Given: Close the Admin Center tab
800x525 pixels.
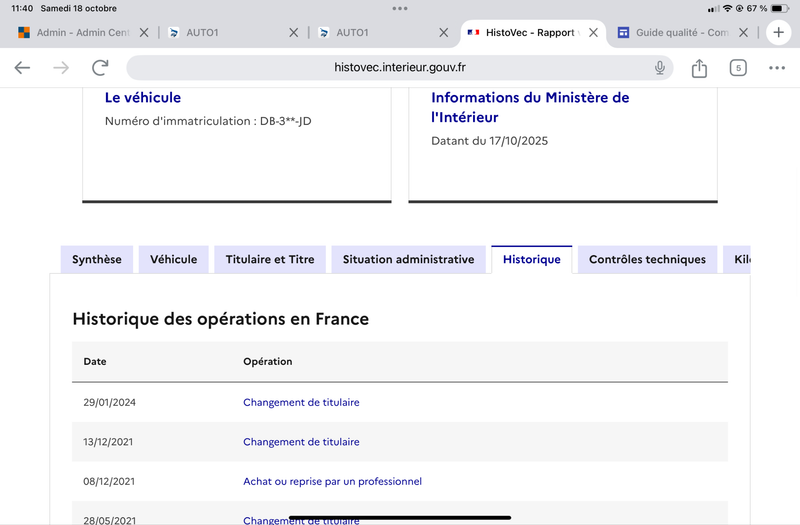Looking at the screenshot, I should (x=144, y=33).
